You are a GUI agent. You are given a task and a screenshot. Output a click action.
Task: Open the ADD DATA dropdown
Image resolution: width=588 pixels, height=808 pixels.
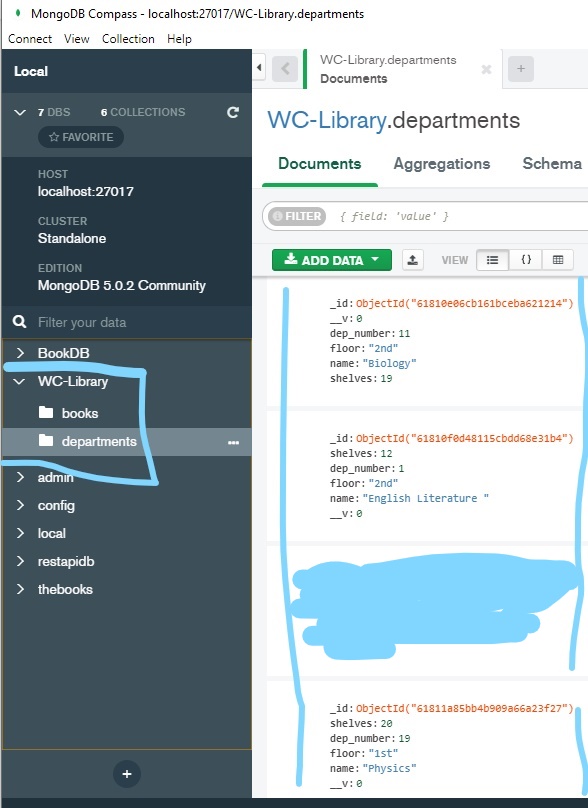[x=332, y=260]
